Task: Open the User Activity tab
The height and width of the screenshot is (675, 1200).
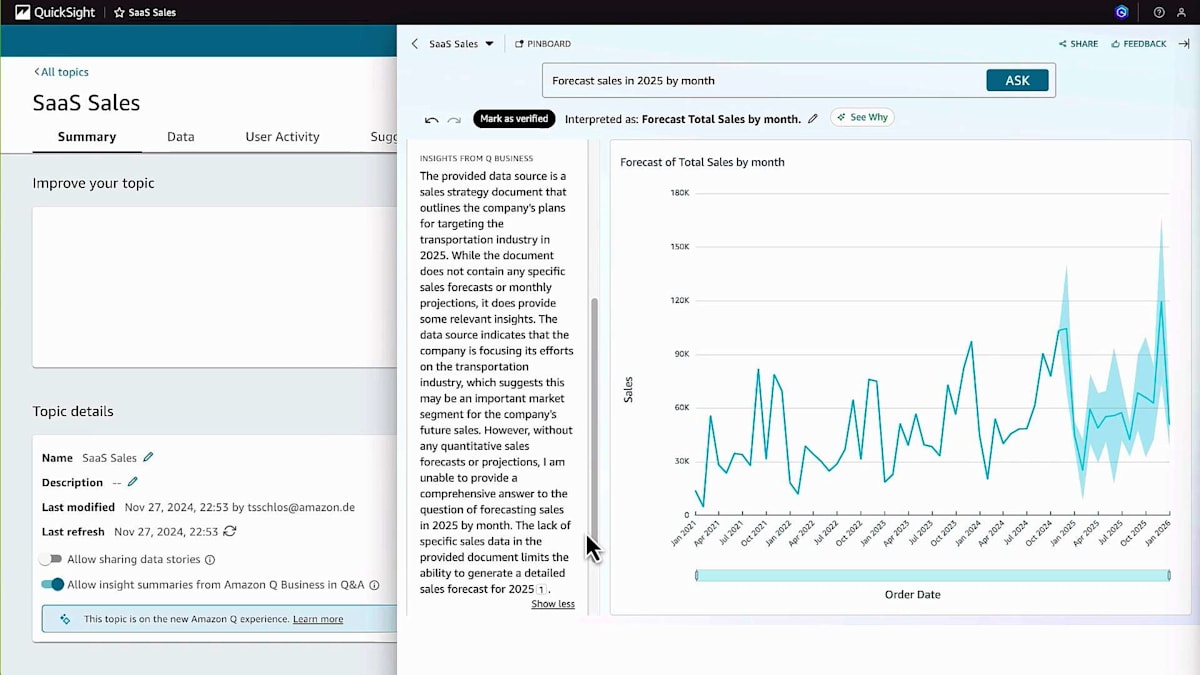Action: click(283, 137)
